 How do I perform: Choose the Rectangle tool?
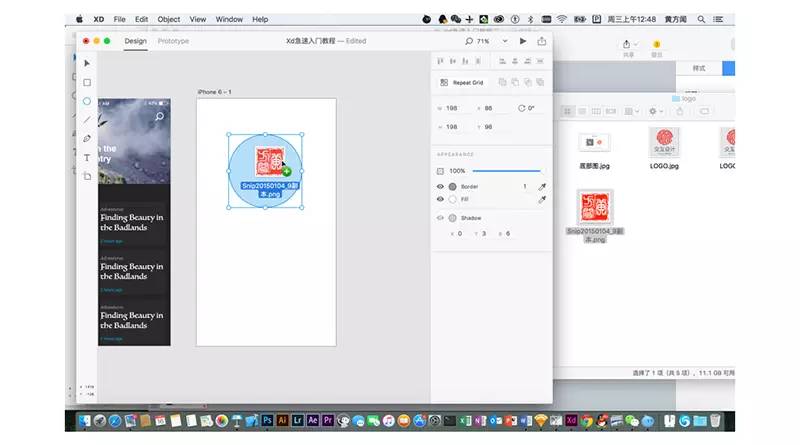87,82
